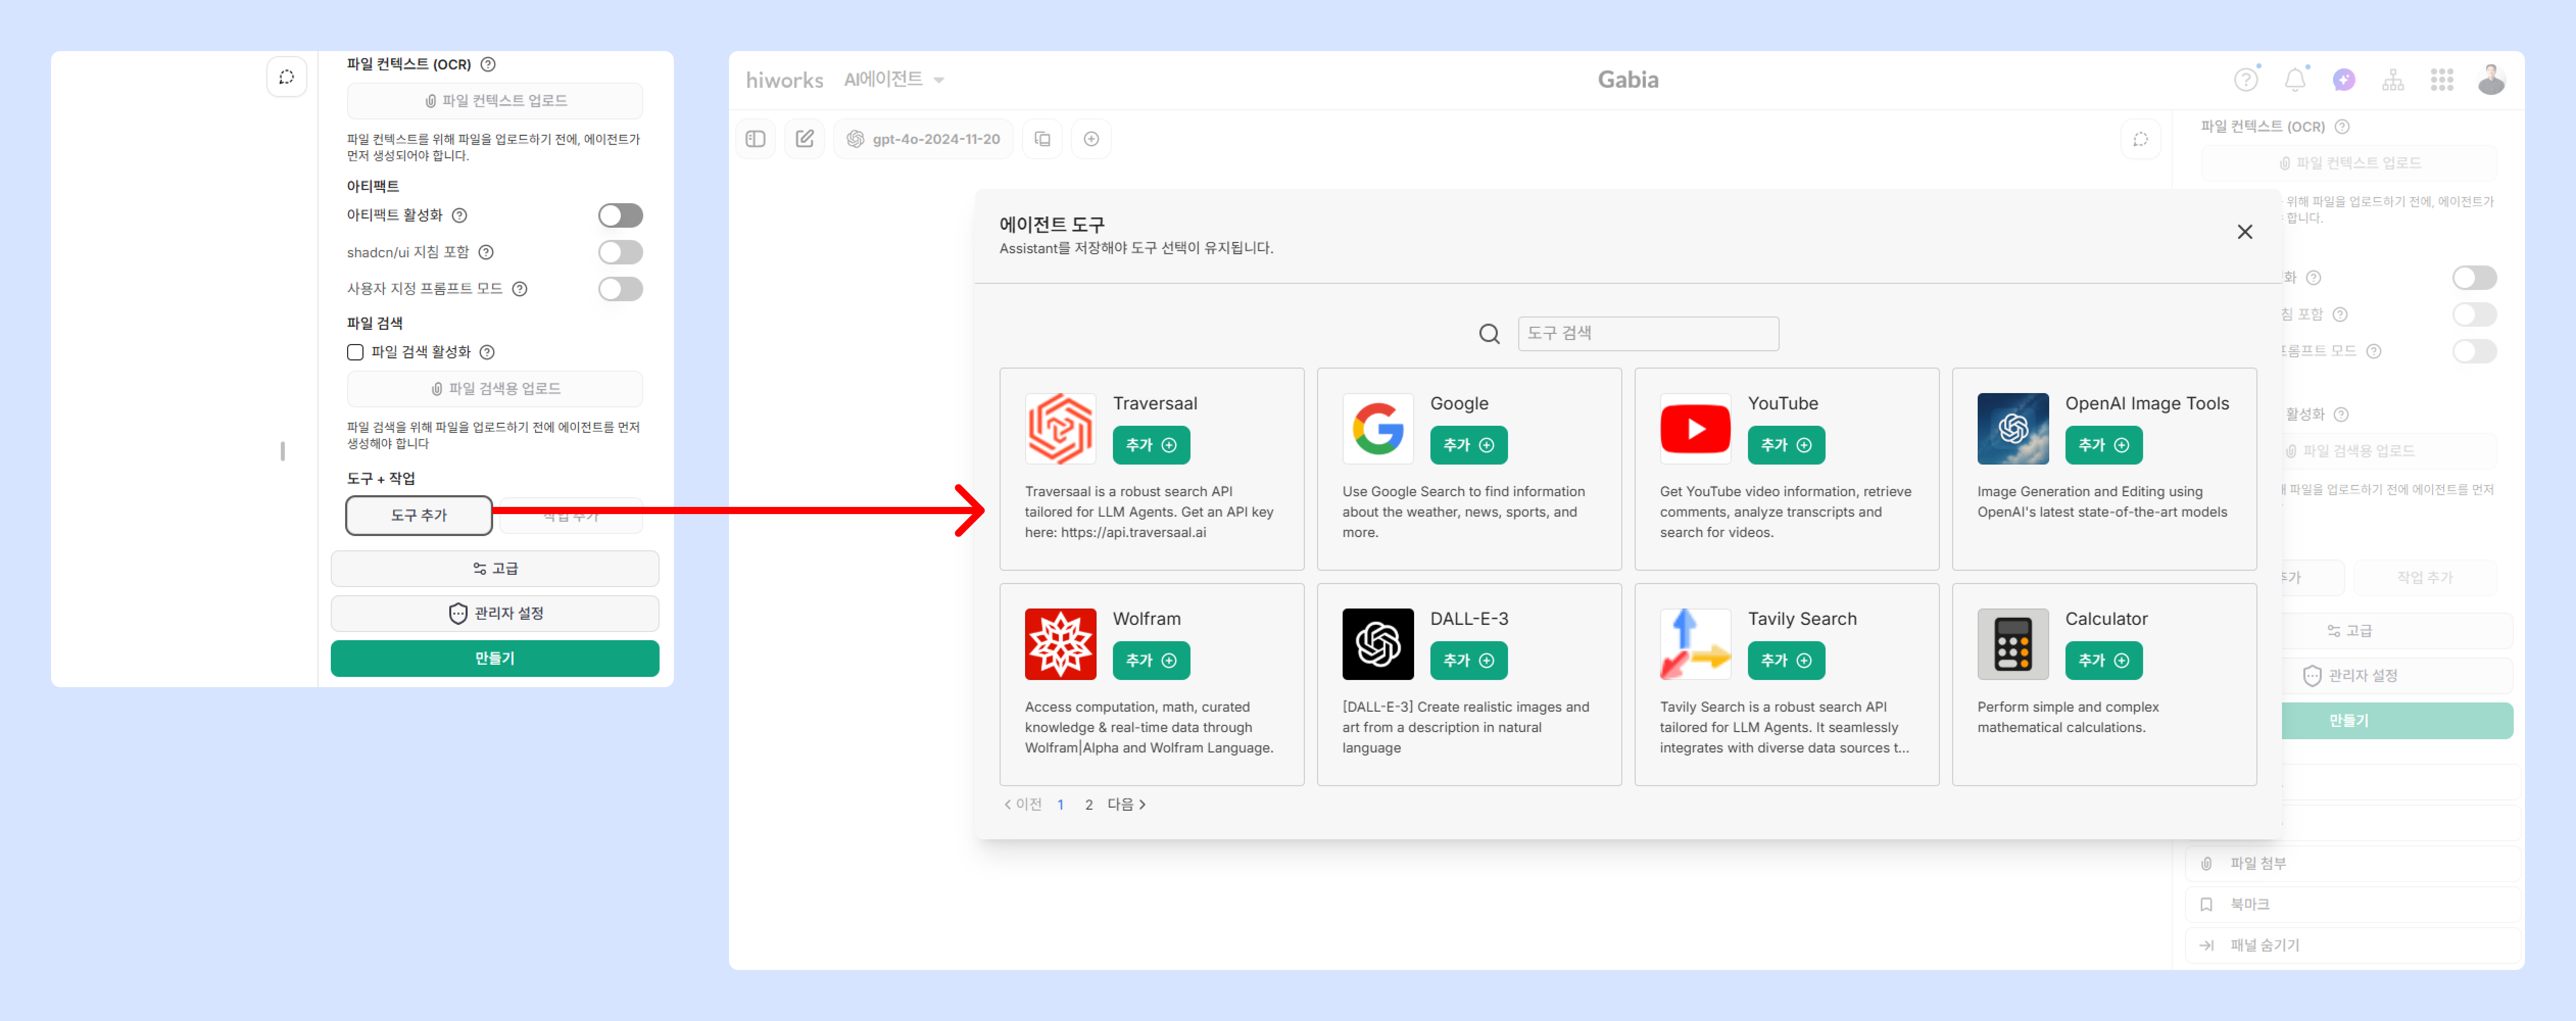2576x1021 pixels.
Task: Open the notifications bell icon
Action: pos(2294,80)
